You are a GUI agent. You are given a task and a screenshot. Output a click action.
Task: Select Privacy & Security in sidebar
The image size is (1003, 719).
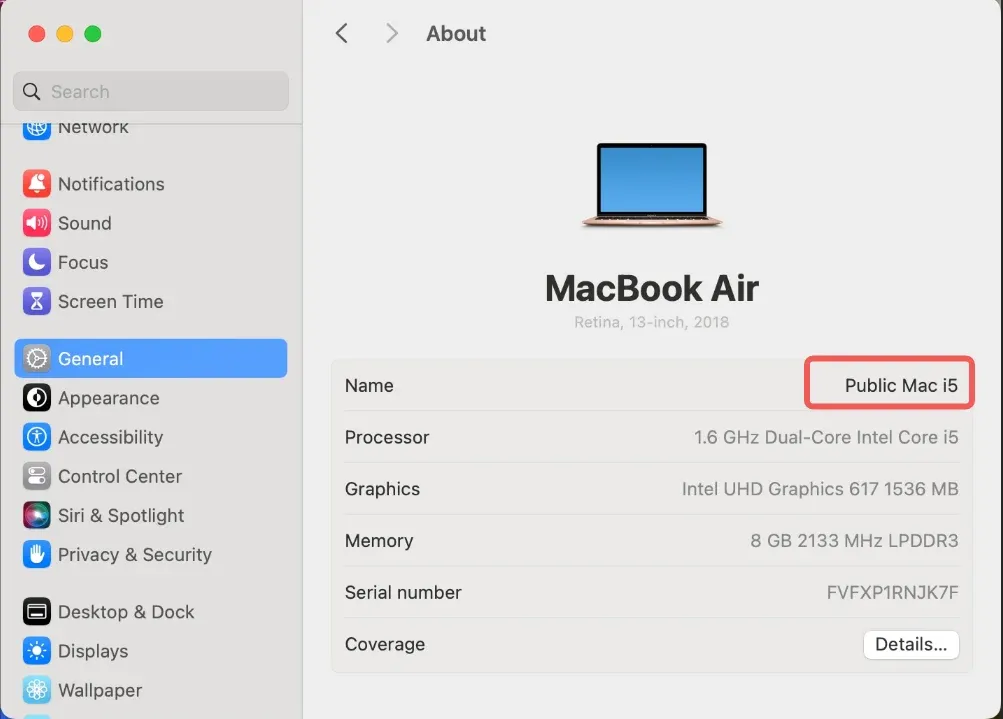[x=151, y=555]
